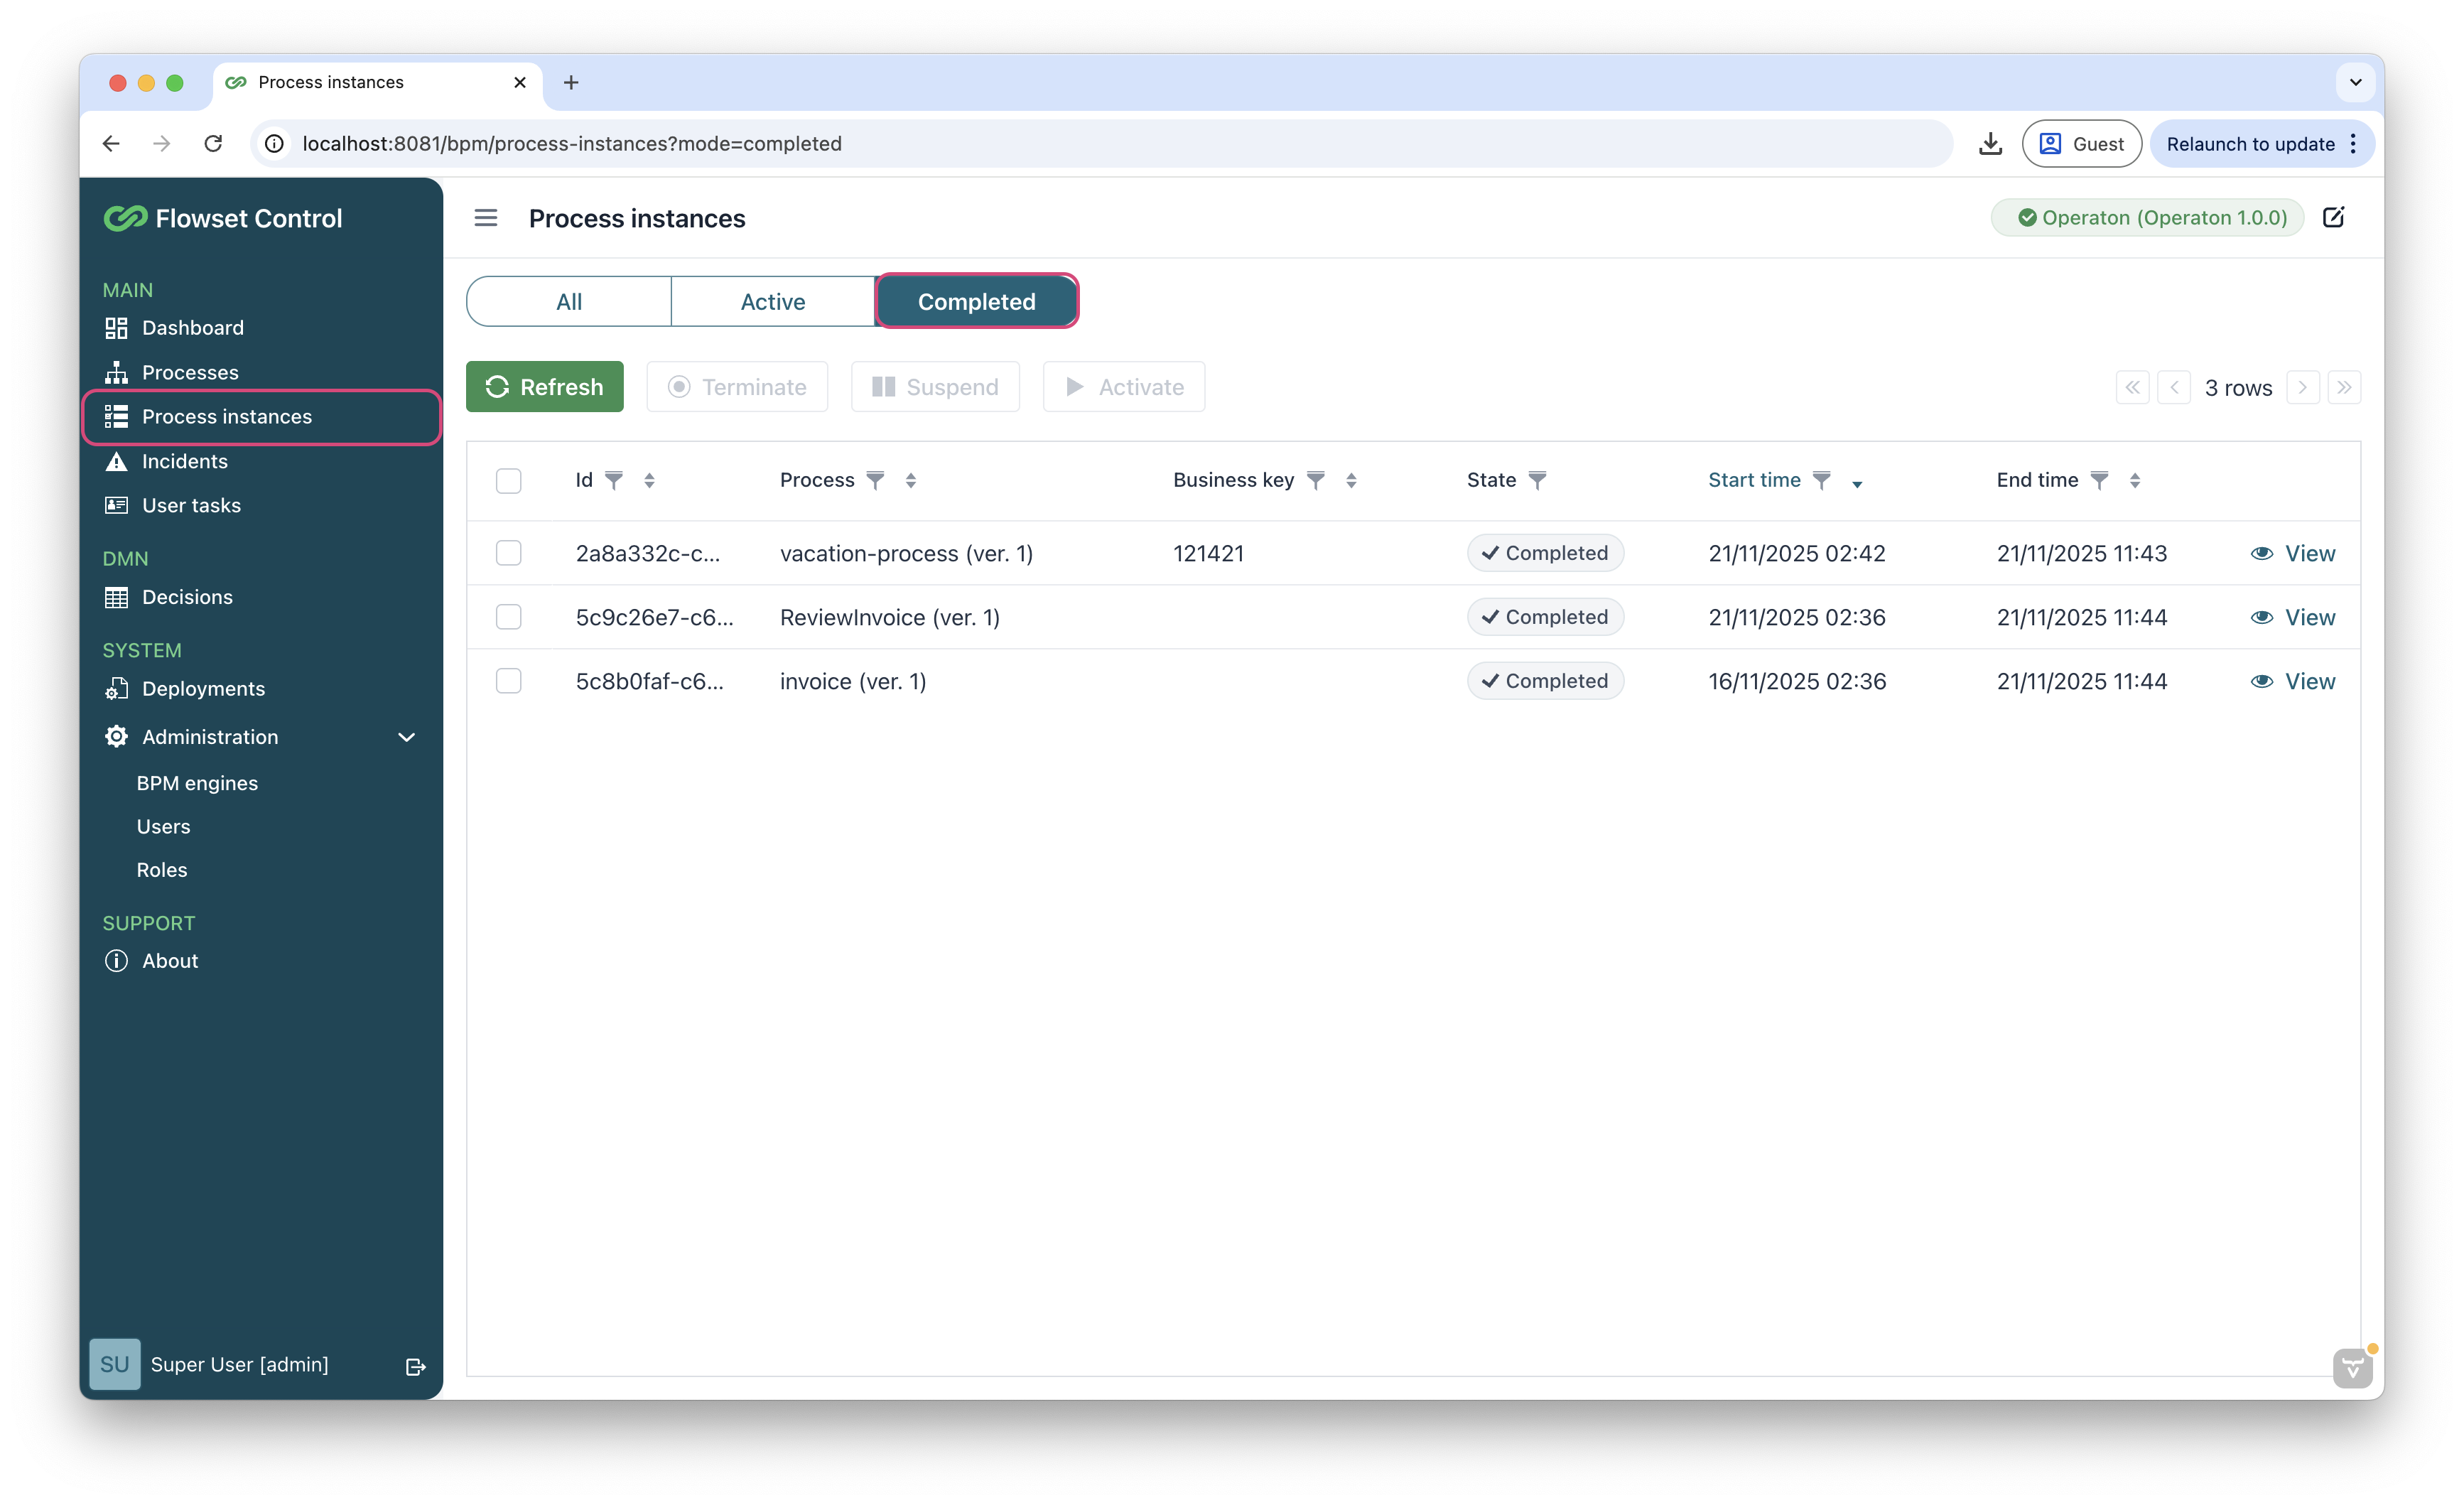Click the Completed state badge on vacation-process
The height and width of the screenshot is (1505, 2464).
coord(1545,553)
